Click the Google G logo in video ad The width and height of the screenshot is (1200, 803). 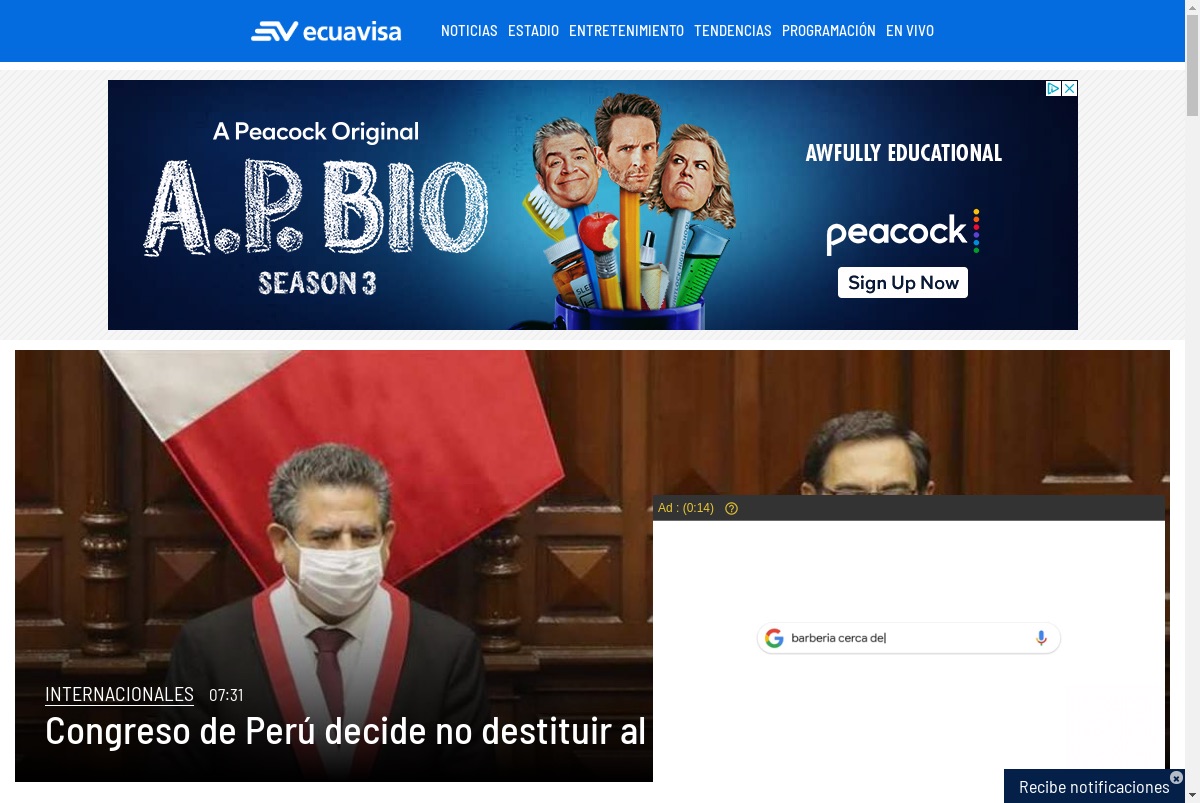[x=774, y=638]
